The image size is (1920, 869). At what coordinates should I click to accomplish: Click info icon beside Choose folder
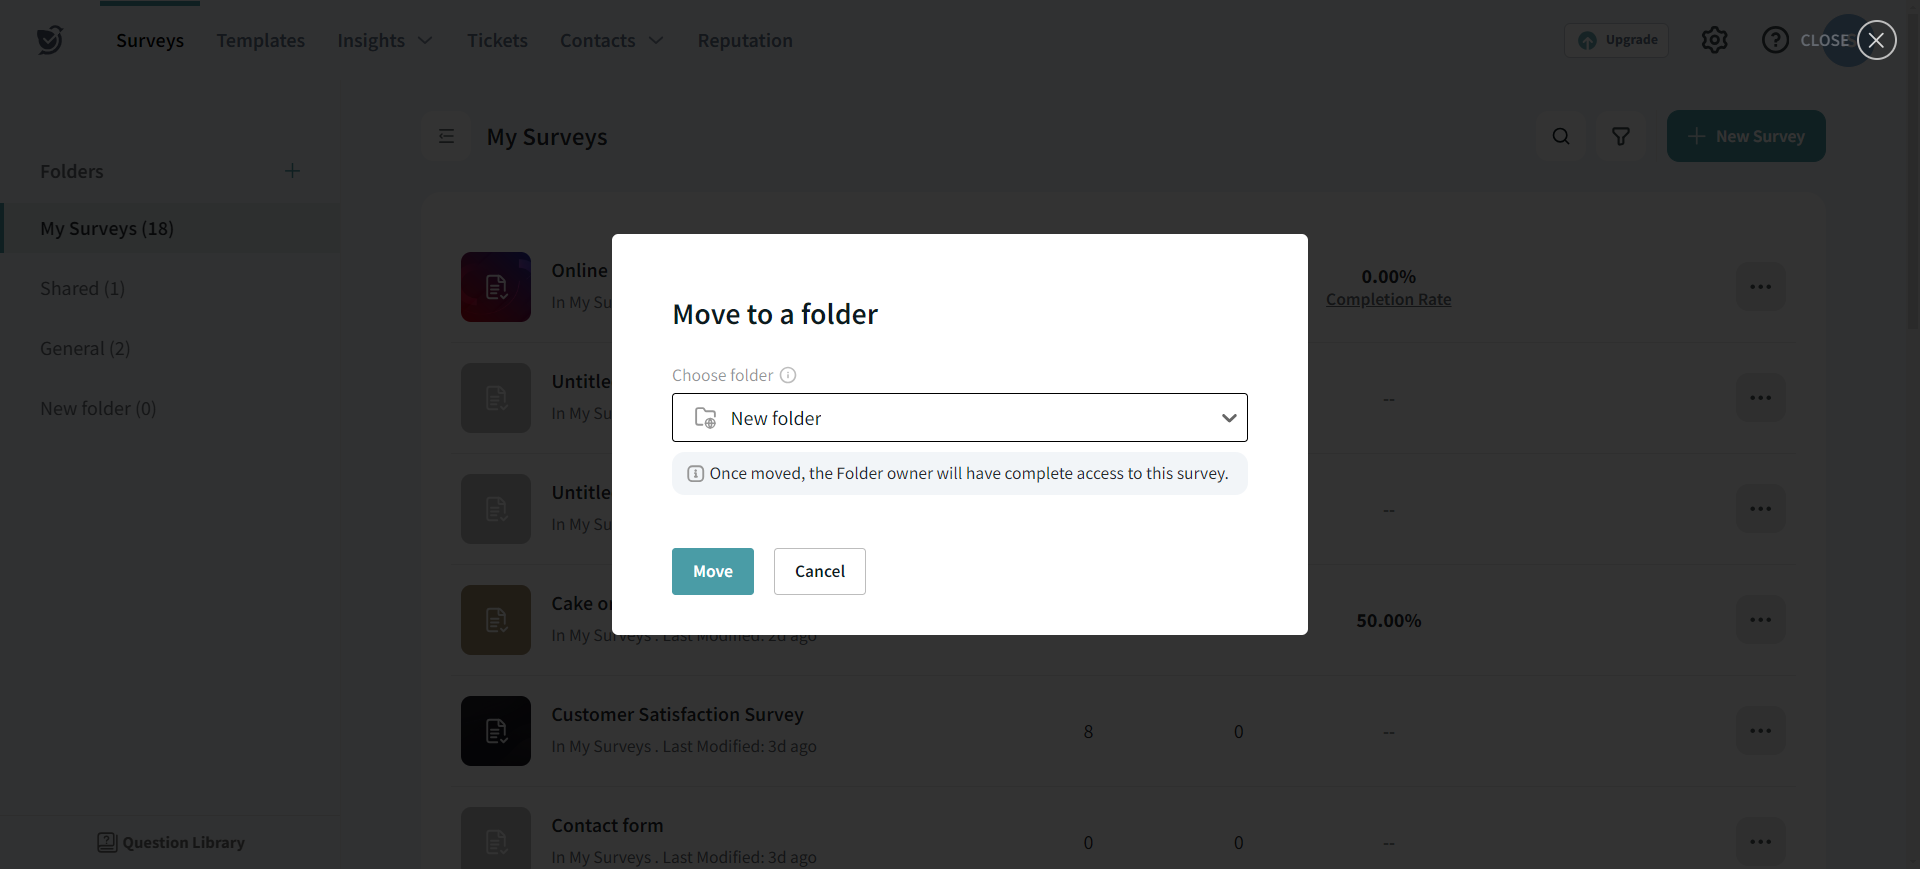pos(788,375)
